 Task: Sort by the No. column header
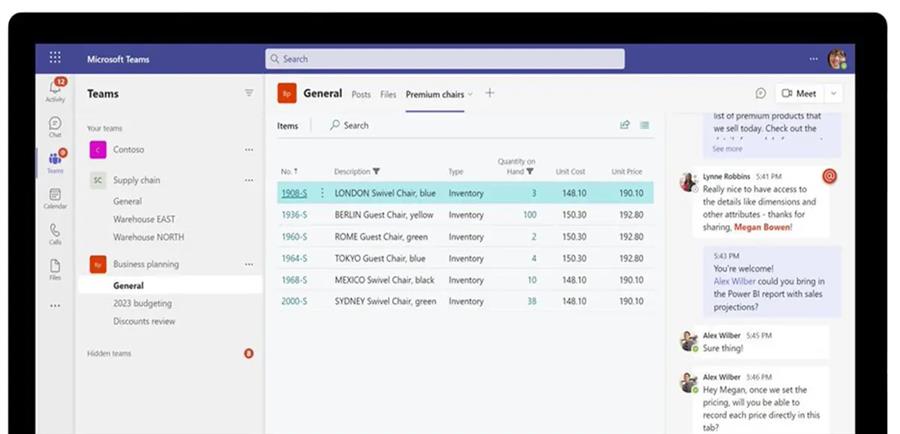click(x=289, y=172)
